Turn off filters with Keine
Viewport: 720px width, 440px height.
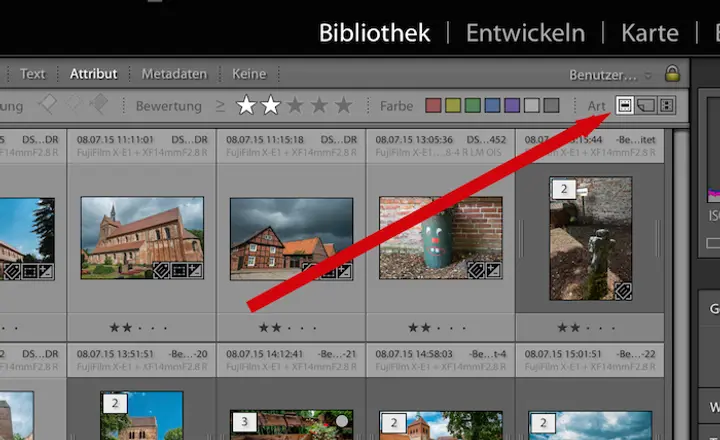tap(249, 73)
